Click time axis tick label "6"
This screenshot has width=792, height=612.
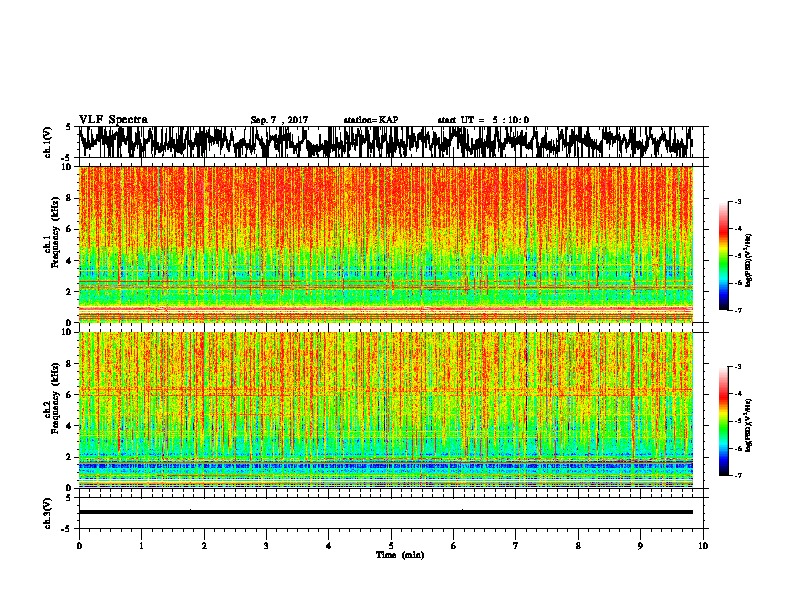point(453,546)
